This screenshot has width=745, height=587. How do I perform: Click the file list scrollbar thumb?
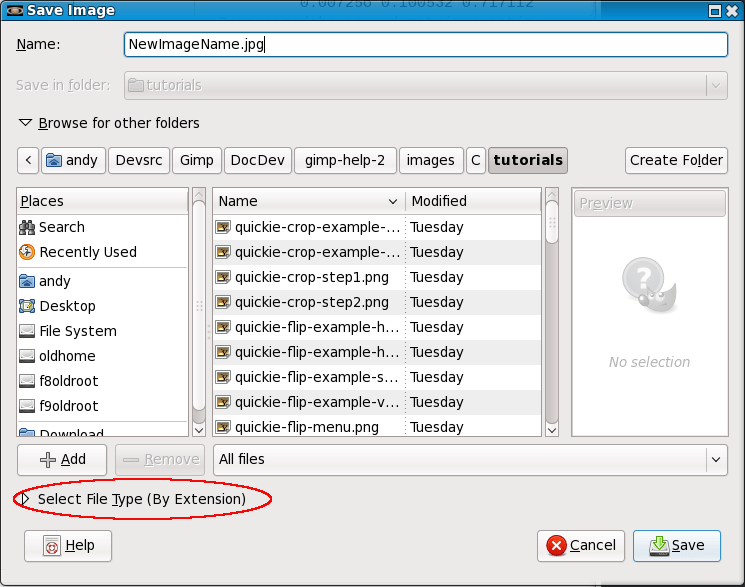point(552,222)
